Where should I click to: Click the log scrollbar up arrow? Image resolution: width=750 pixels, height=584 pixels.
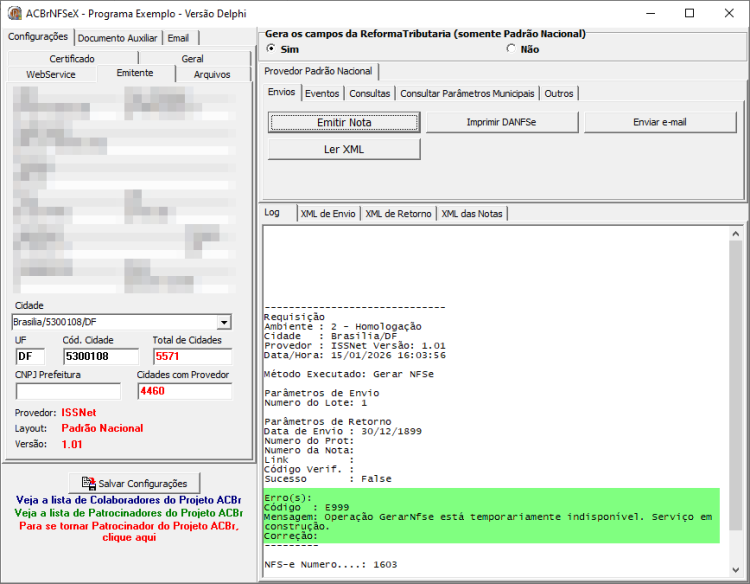coord(736,233)
